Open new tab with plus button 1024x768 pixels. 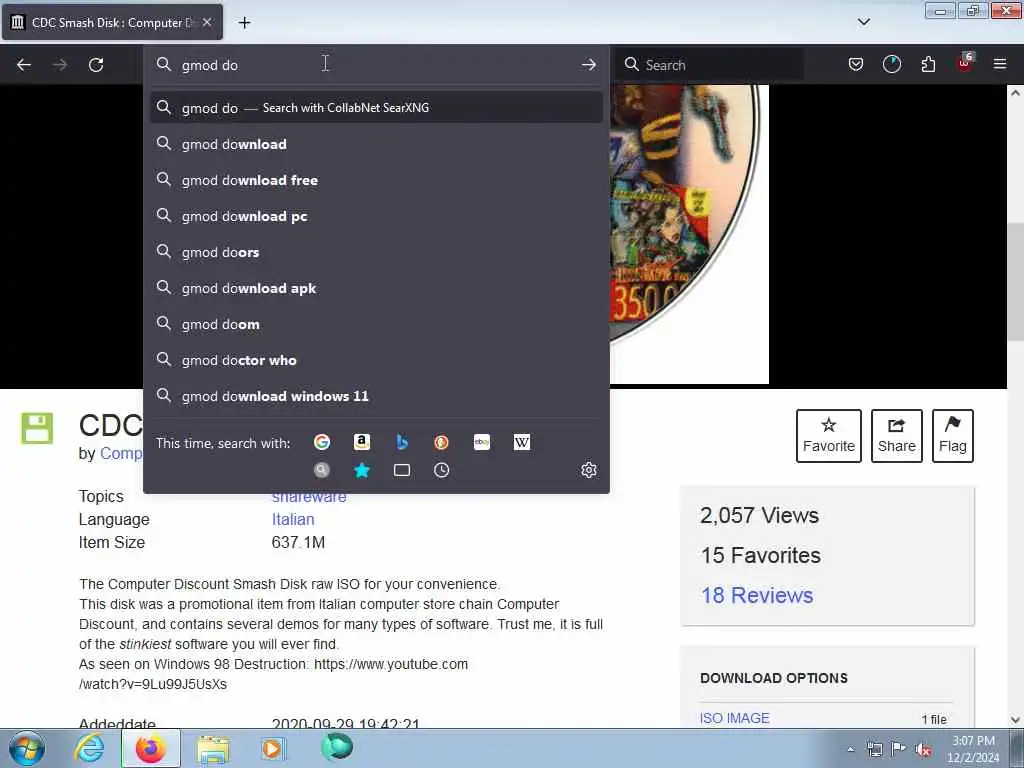click(244, 22)
